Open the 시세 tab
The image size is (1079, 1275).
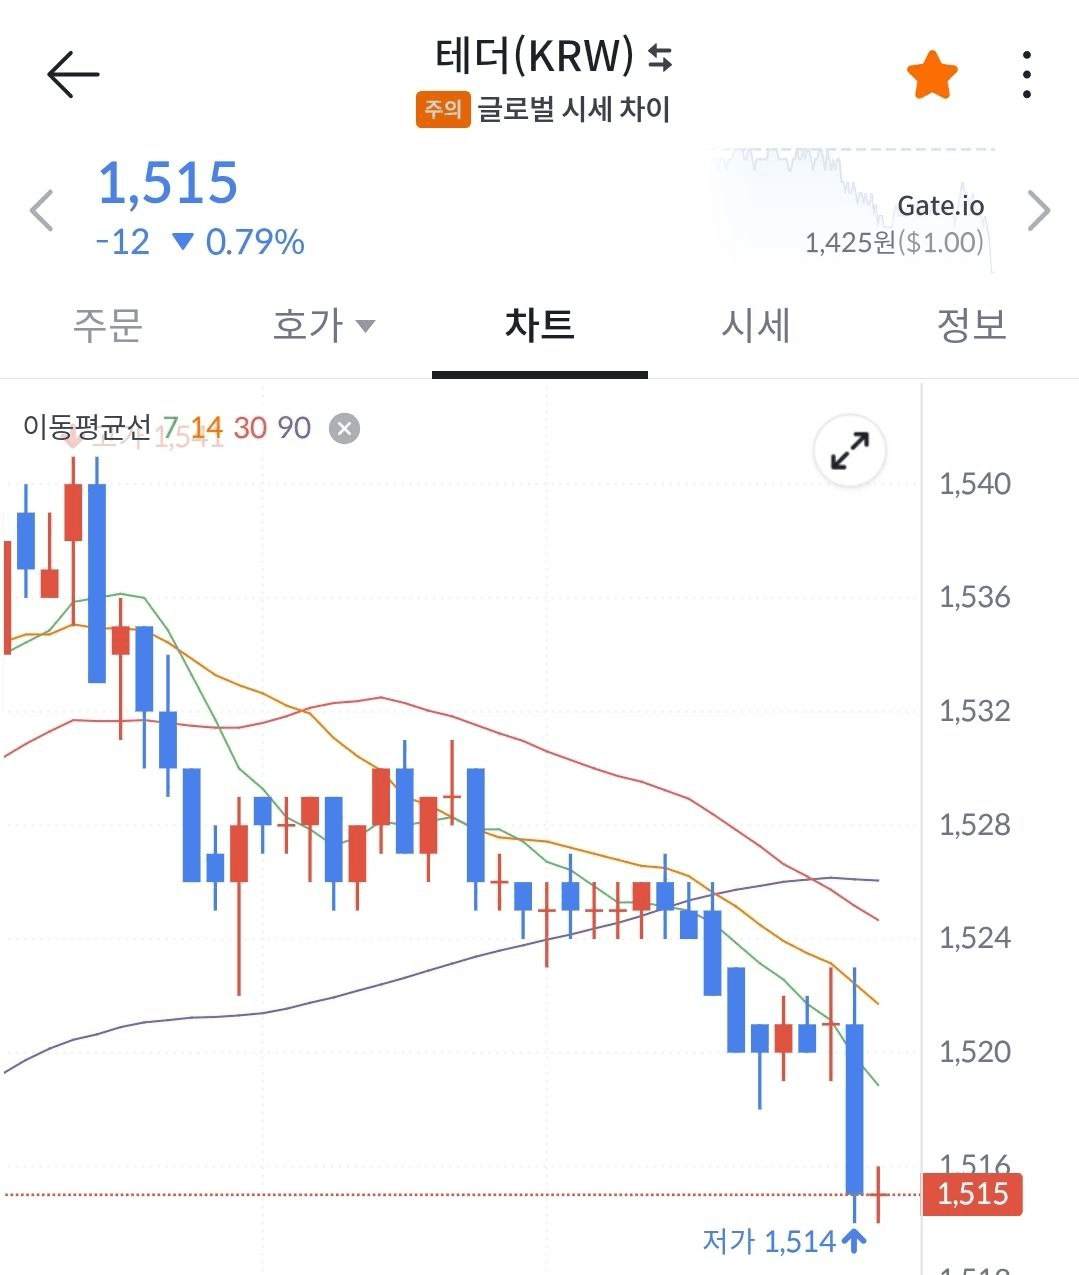point(756,325)
